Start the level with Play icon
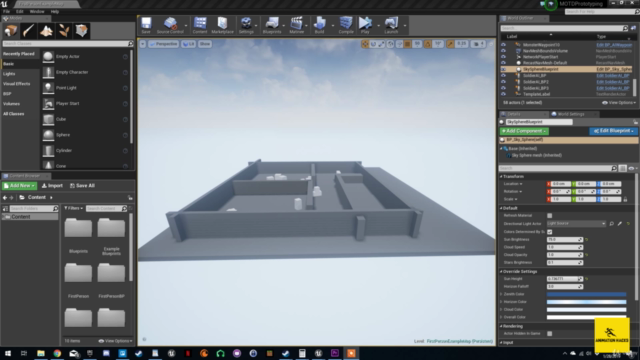 (365, 25)
